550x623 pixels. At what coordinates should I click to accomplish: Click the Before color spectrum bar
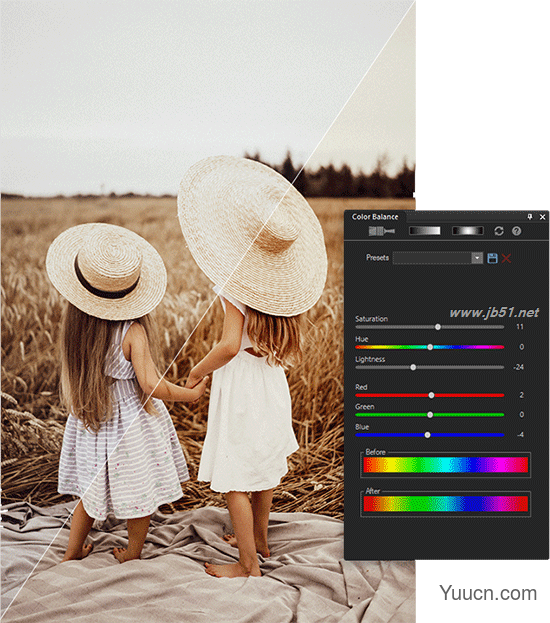coord(445,464)
